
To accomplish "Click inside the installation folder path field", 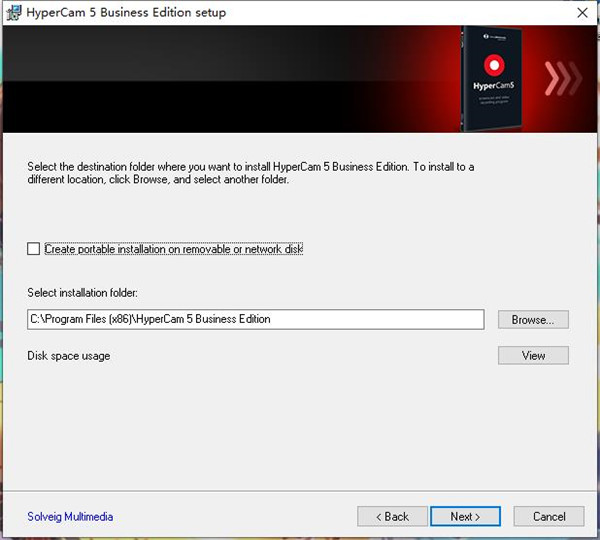I will coord(256,319).
